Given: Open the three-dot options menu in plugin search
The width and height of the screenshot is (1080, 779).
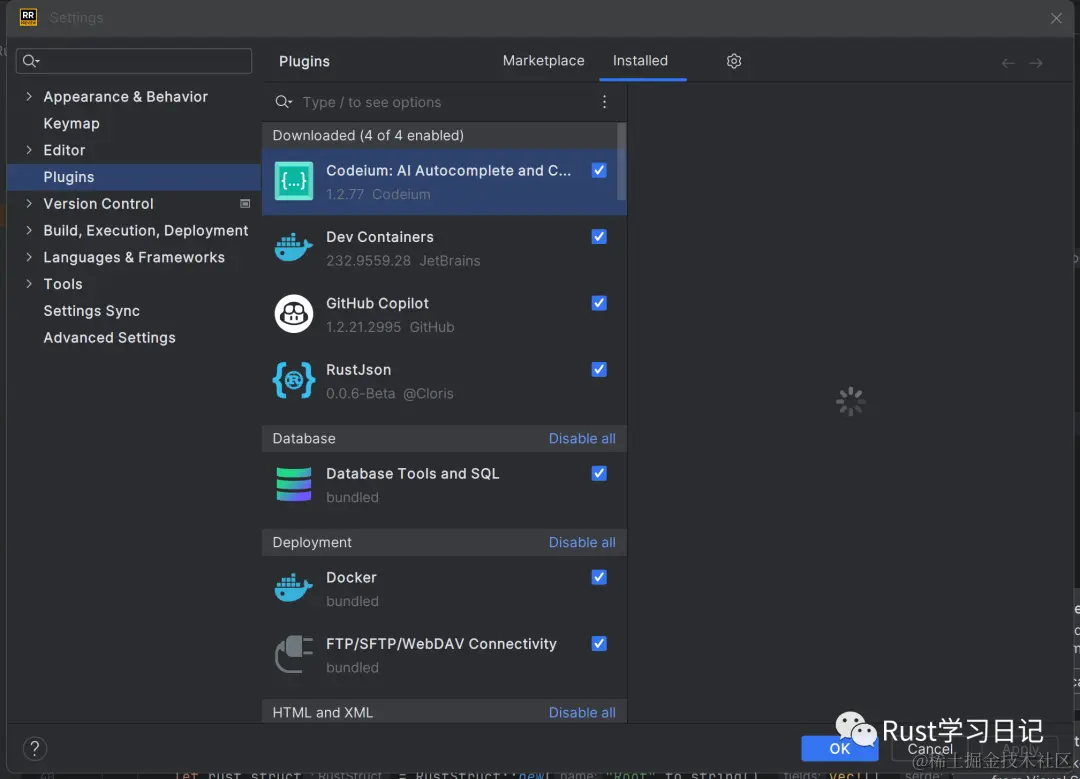Looking at the screenshot, I should click(604, 102).
